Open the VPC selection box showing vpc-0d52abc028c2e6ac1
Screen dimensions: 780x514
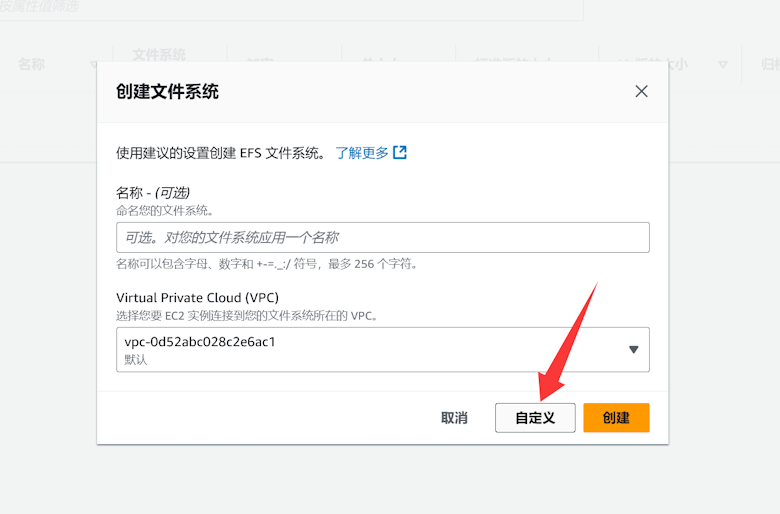pos(370,349)
